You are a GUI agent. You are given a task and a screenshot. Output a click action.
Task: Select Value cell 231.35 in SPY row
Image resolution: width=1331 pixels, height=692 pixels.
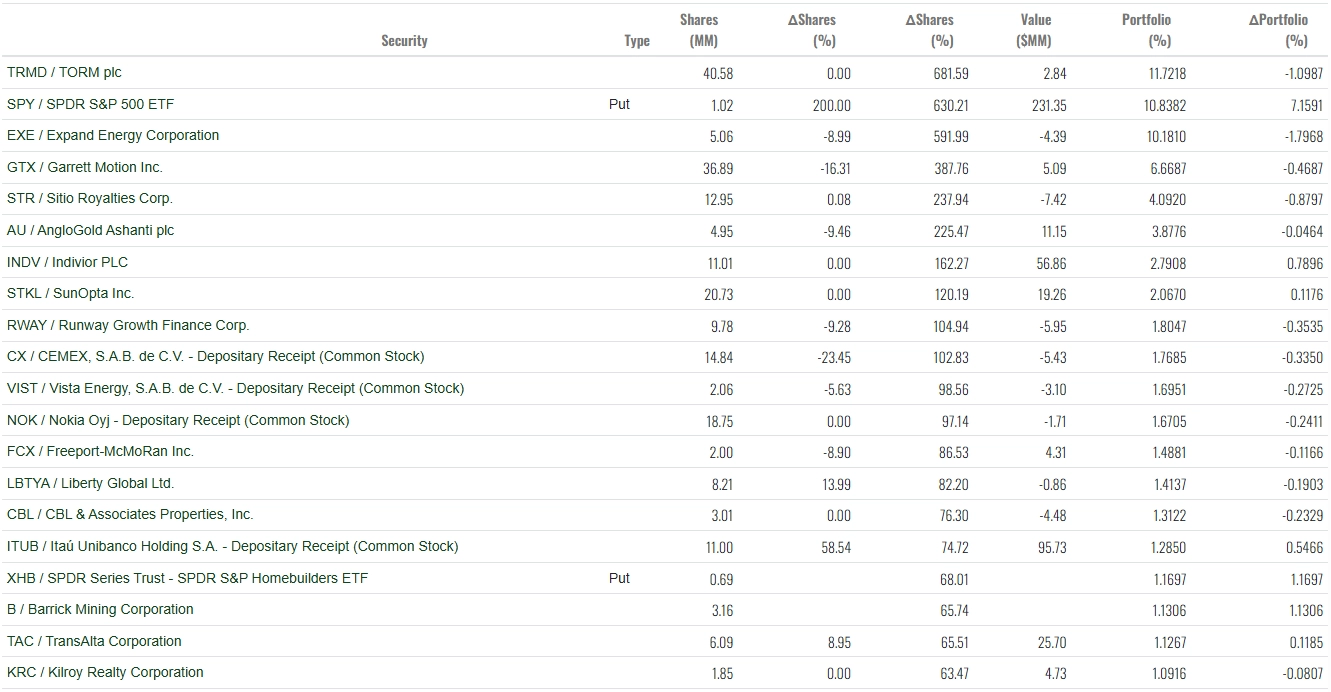tap(1049, 105)
